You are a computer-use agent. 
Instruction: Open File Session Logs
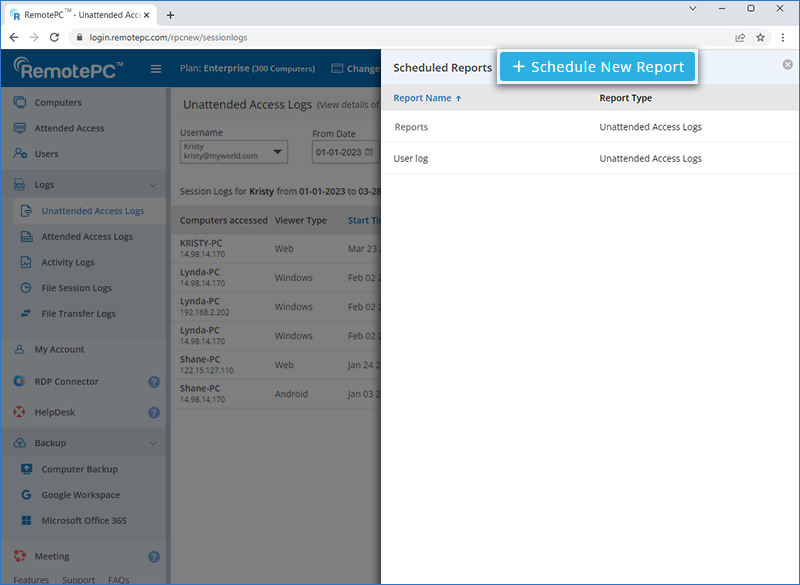[76, 288]
